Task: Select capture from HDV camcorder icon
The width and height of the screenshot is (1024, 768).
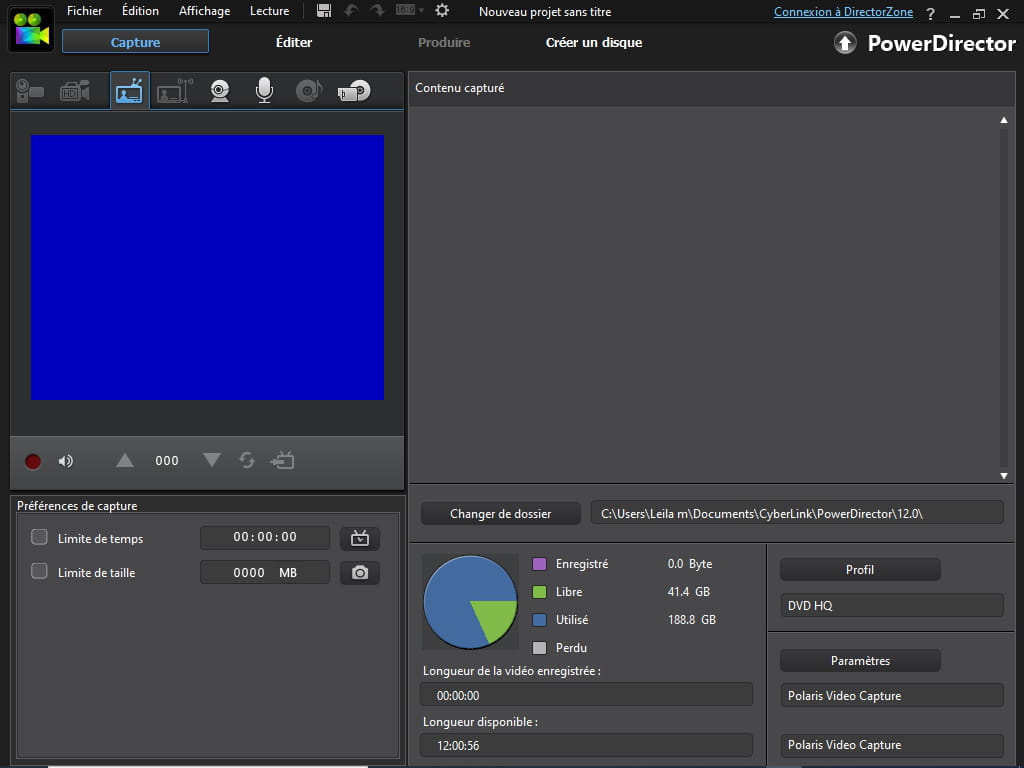Action: (74, 91)
